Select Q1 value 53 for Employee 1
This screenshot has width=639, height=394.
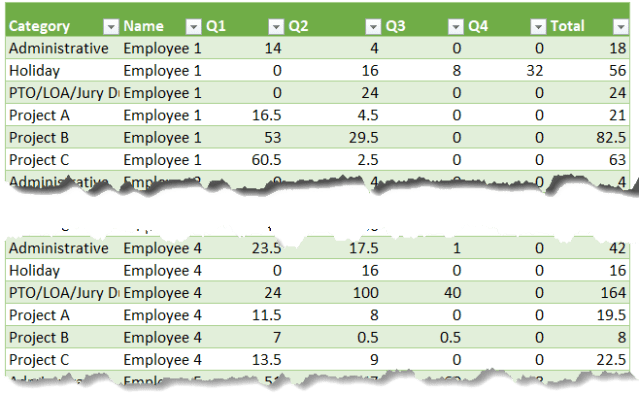point(273,138)
